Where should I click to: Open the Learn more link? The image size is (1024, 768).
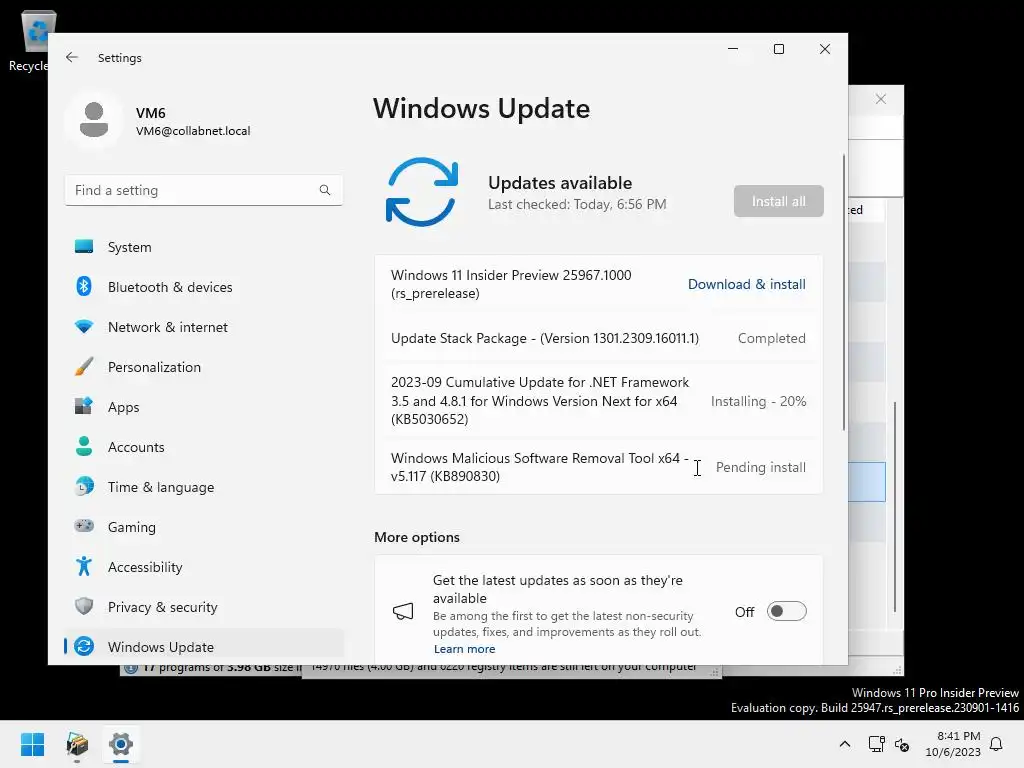tap(464, 649)
